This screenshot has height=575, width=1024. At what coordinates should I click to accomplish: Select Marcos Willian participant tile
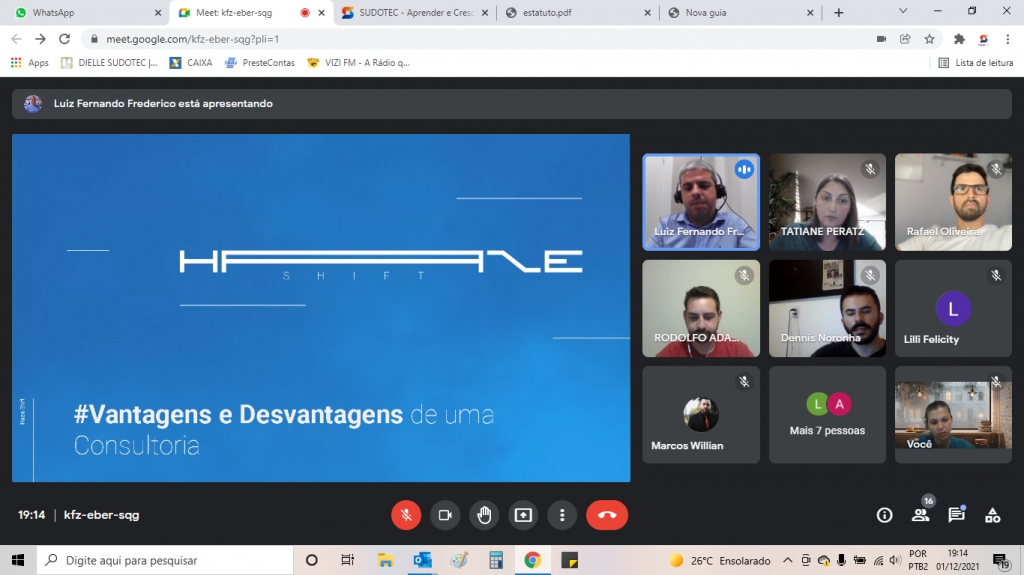pyautogui.click(x=701, y=414)
